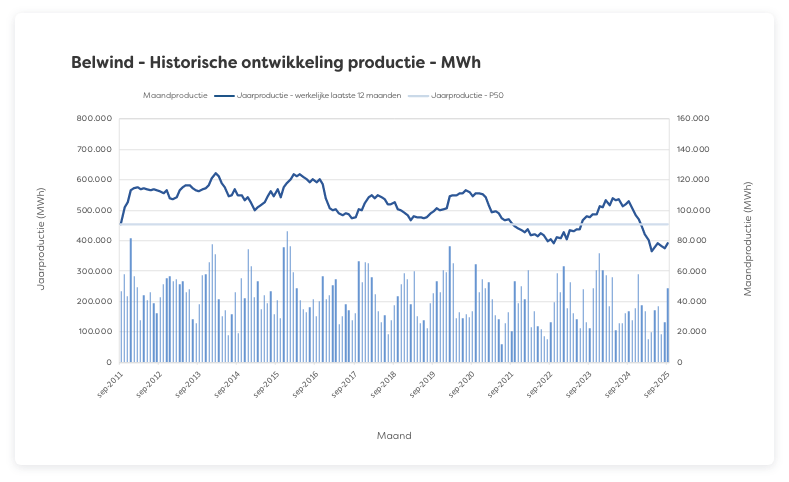
Task: Click the right 'Maandproductie (MWh)' axis title
Action: tap(748, 240)
